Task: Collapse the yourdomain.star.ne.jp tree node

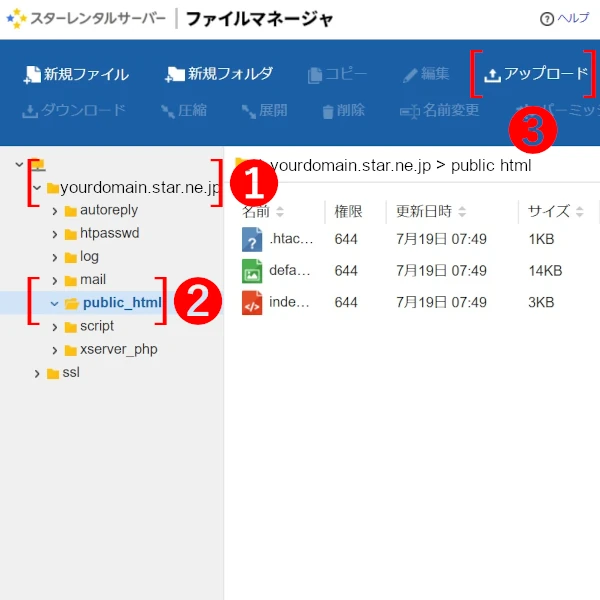Action: coord(37,188)
